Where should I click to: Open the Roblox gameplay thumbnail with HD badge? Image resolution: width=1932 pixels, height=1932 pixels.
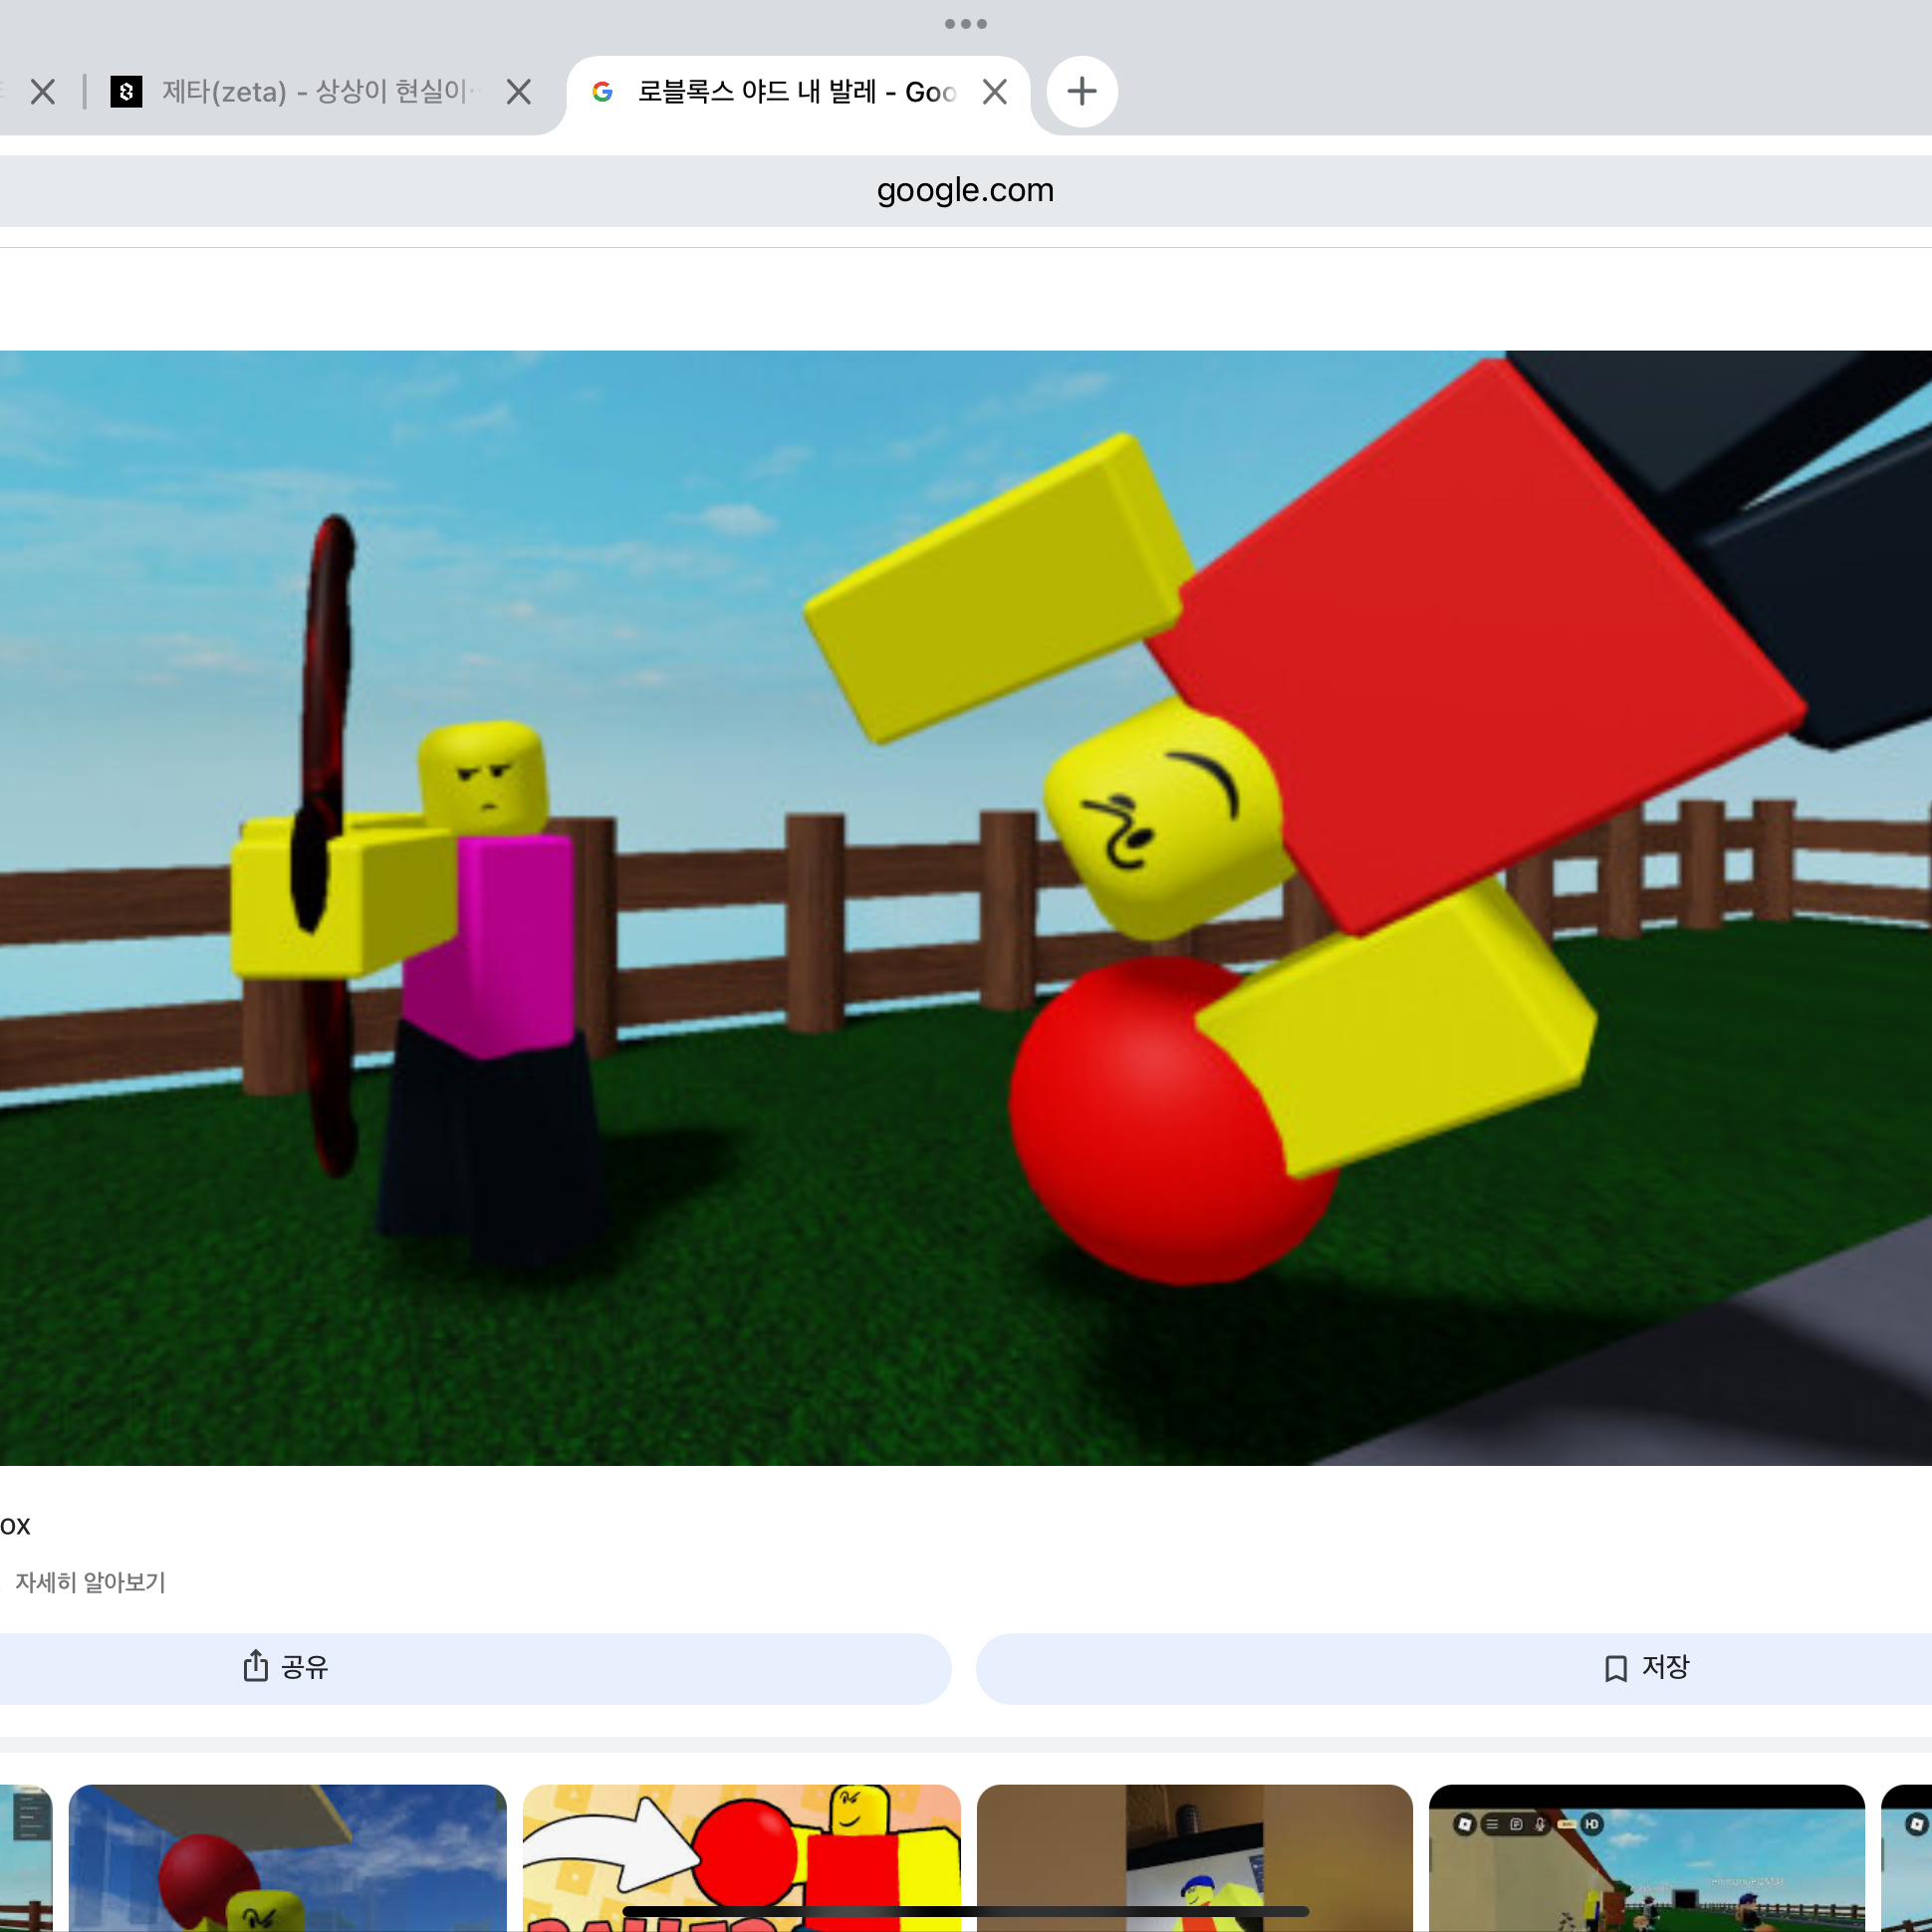tap(1647, 1858)
